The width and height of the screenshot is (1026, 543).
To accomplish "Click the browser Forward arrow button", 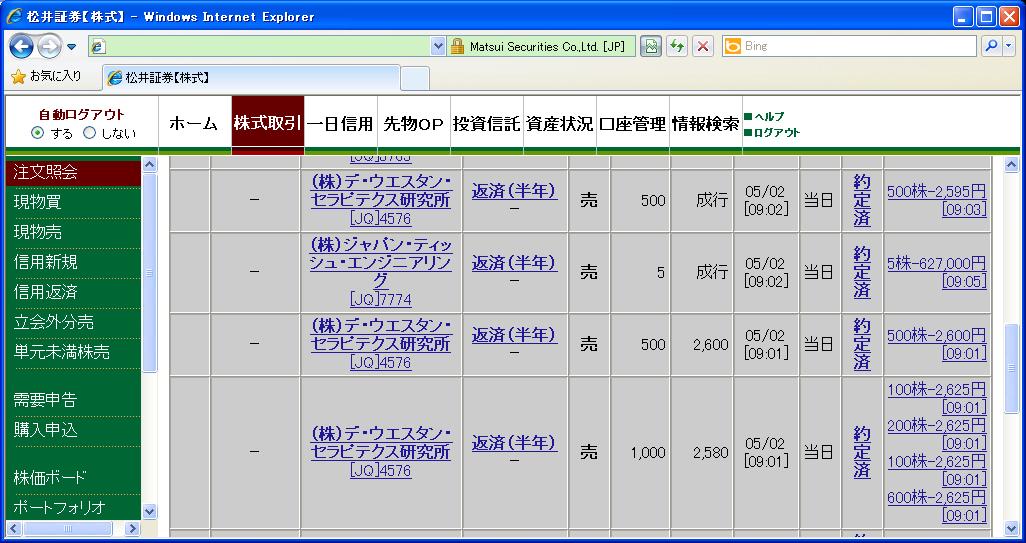I will click(49, 46).
